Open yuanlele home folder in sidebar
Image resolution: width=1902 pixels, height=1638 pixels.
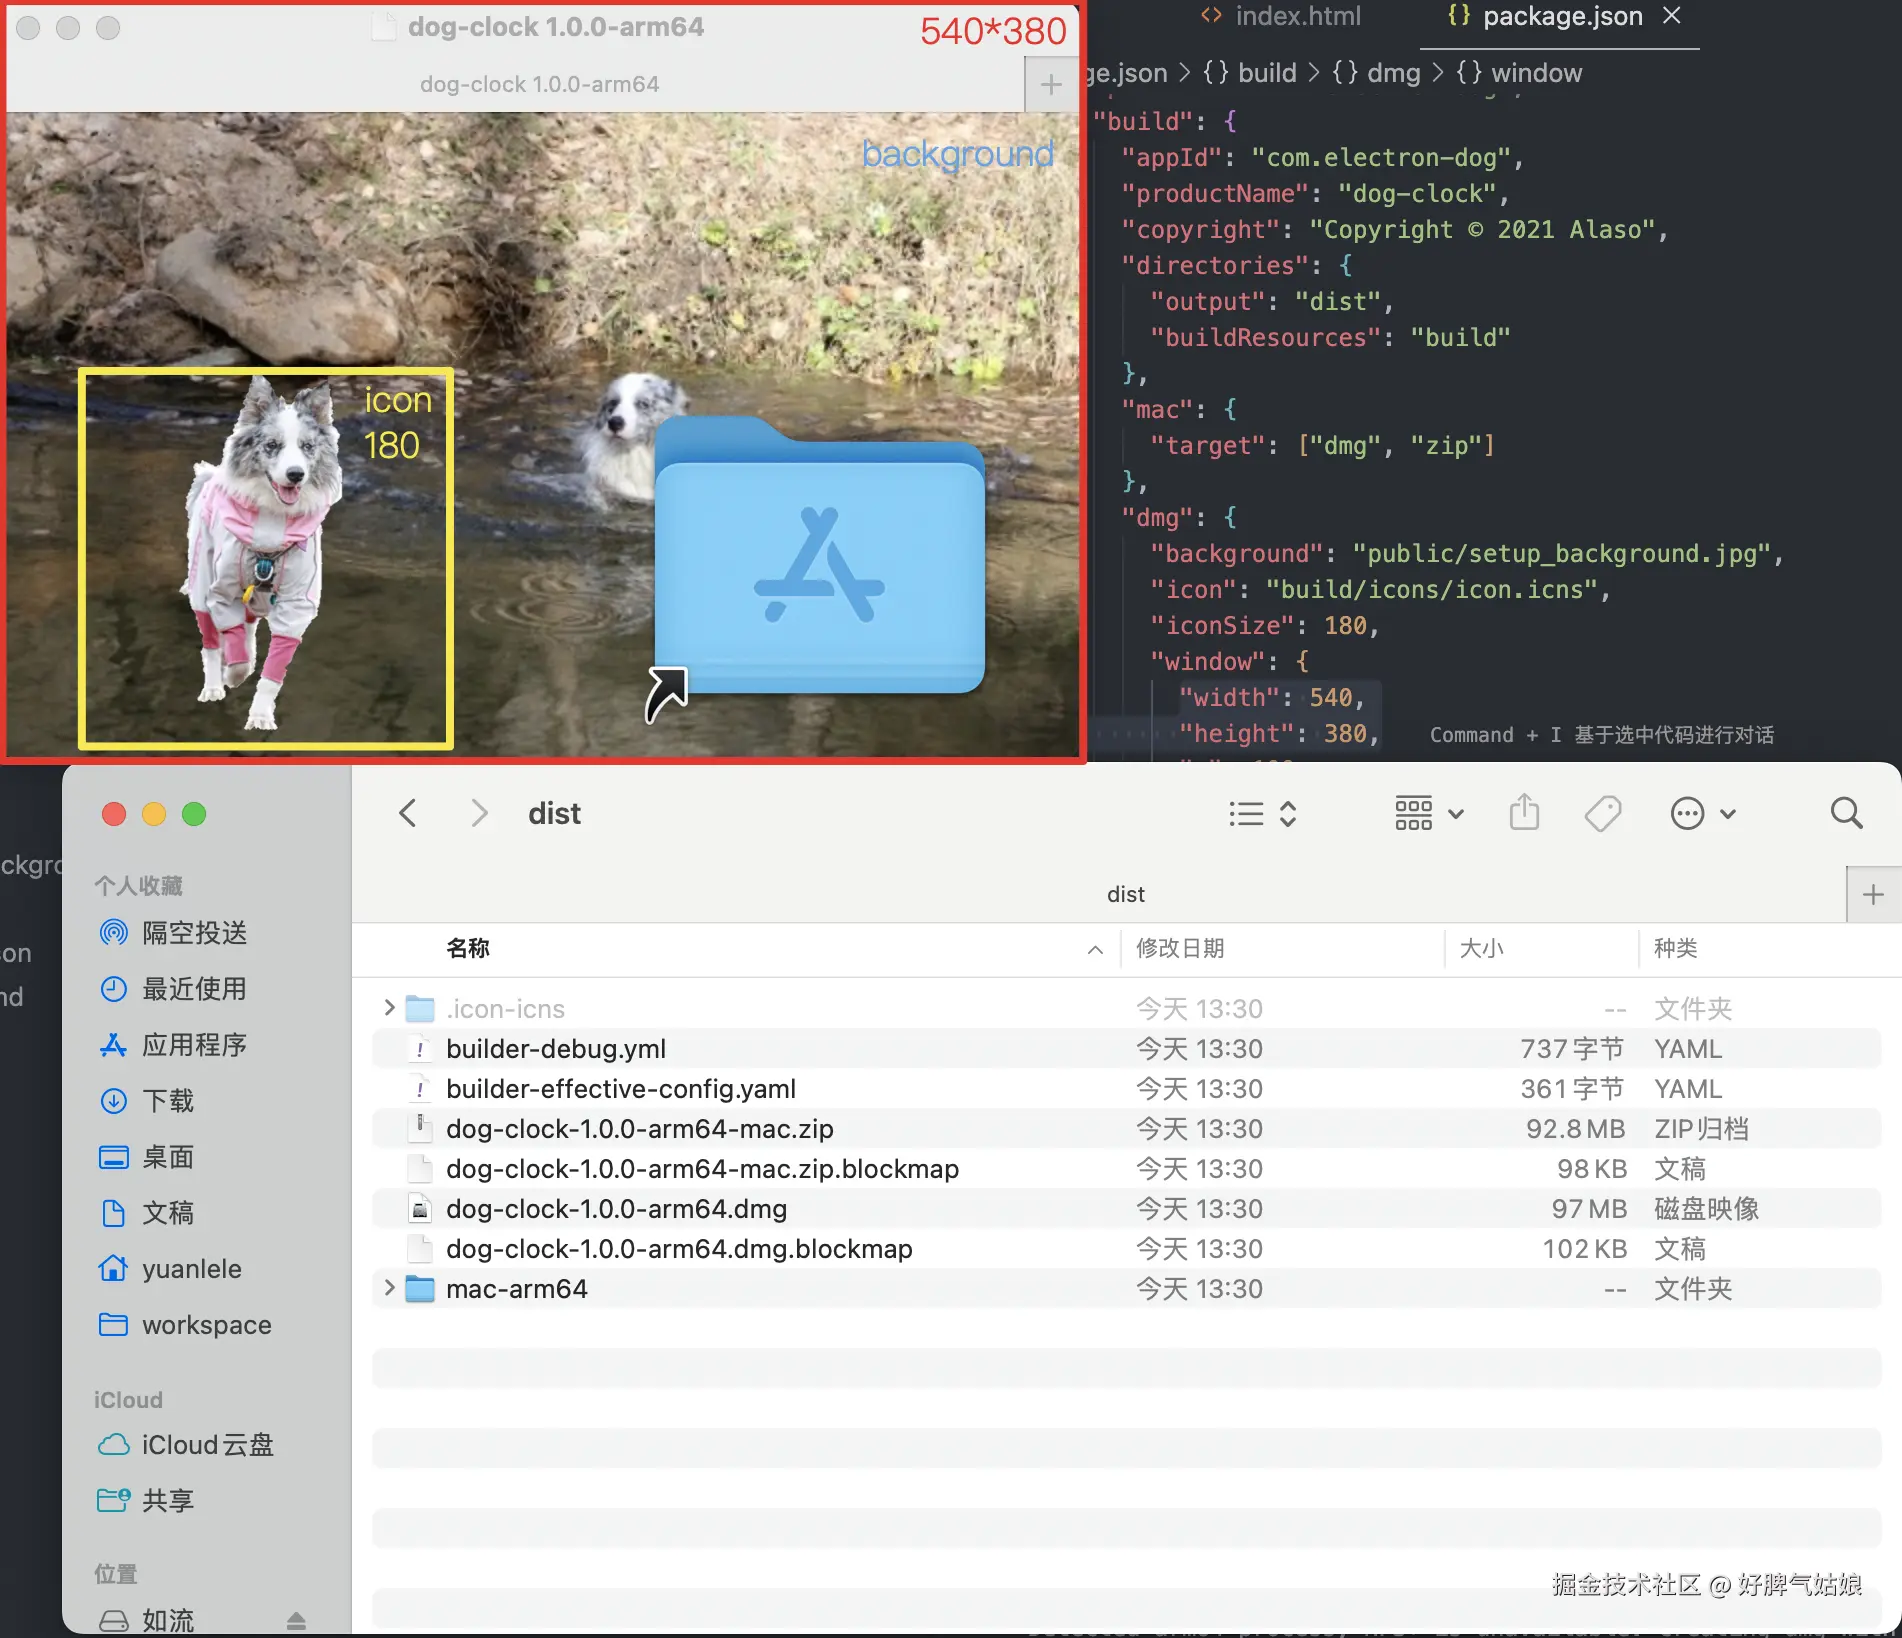[170, 1269]
